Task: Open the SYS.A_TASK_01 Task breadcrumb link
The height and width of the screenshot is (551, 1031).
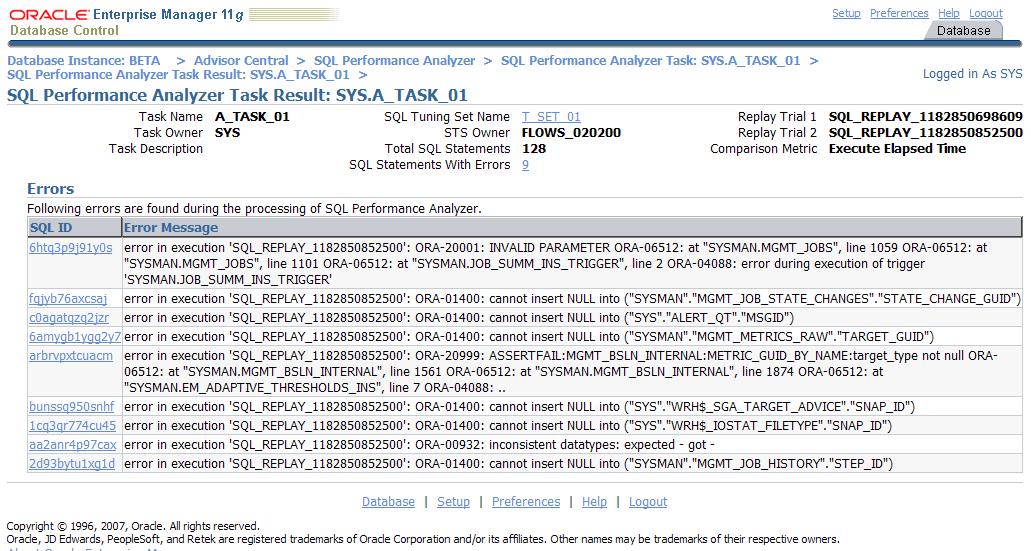Action: pyautogui.click(x=651, y=61)
